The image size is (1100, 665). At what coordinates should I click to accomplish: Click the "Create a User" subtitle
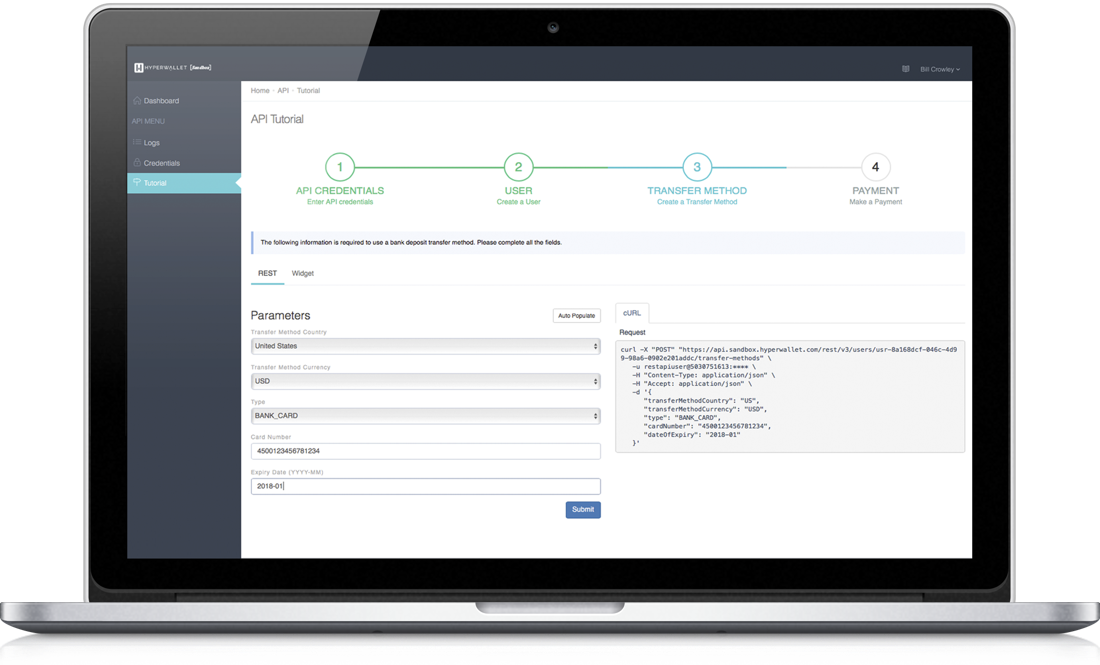coord(518,202)
